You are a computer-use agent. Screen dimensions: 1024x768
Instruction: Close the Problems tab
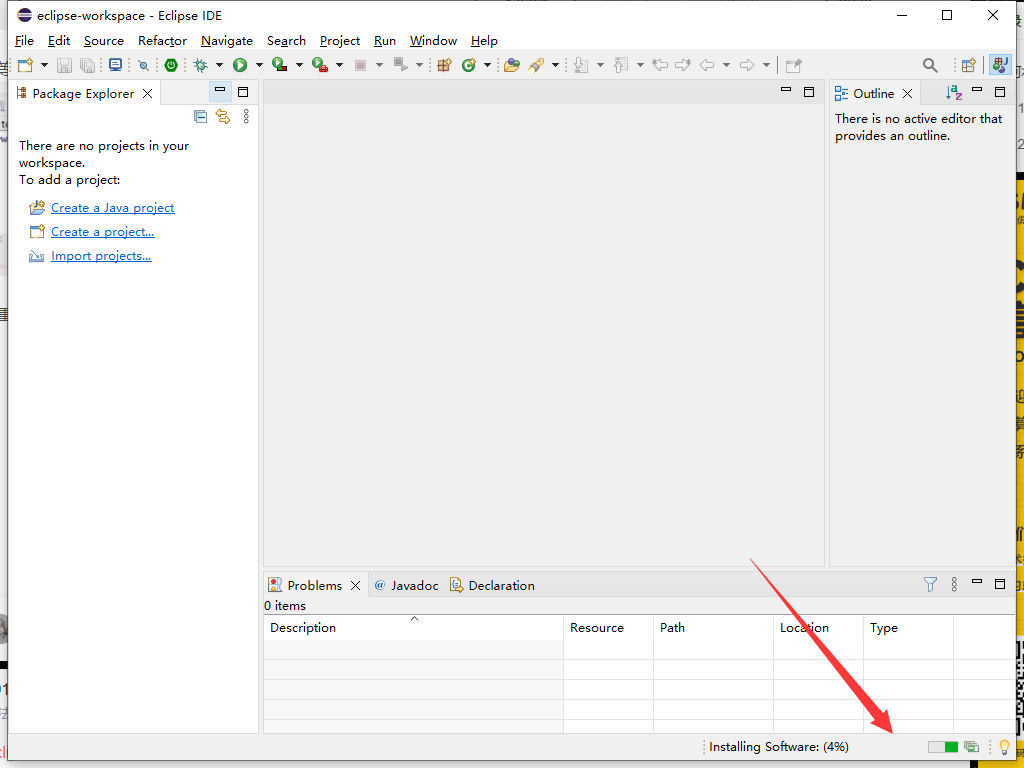tap(355, 585)
